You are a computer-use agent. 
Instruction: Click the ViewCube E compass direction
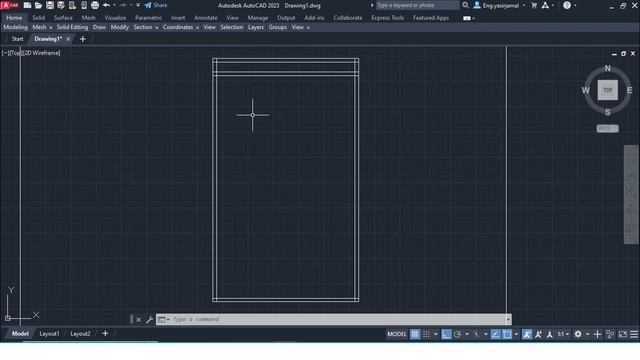(x=629, y=90)
